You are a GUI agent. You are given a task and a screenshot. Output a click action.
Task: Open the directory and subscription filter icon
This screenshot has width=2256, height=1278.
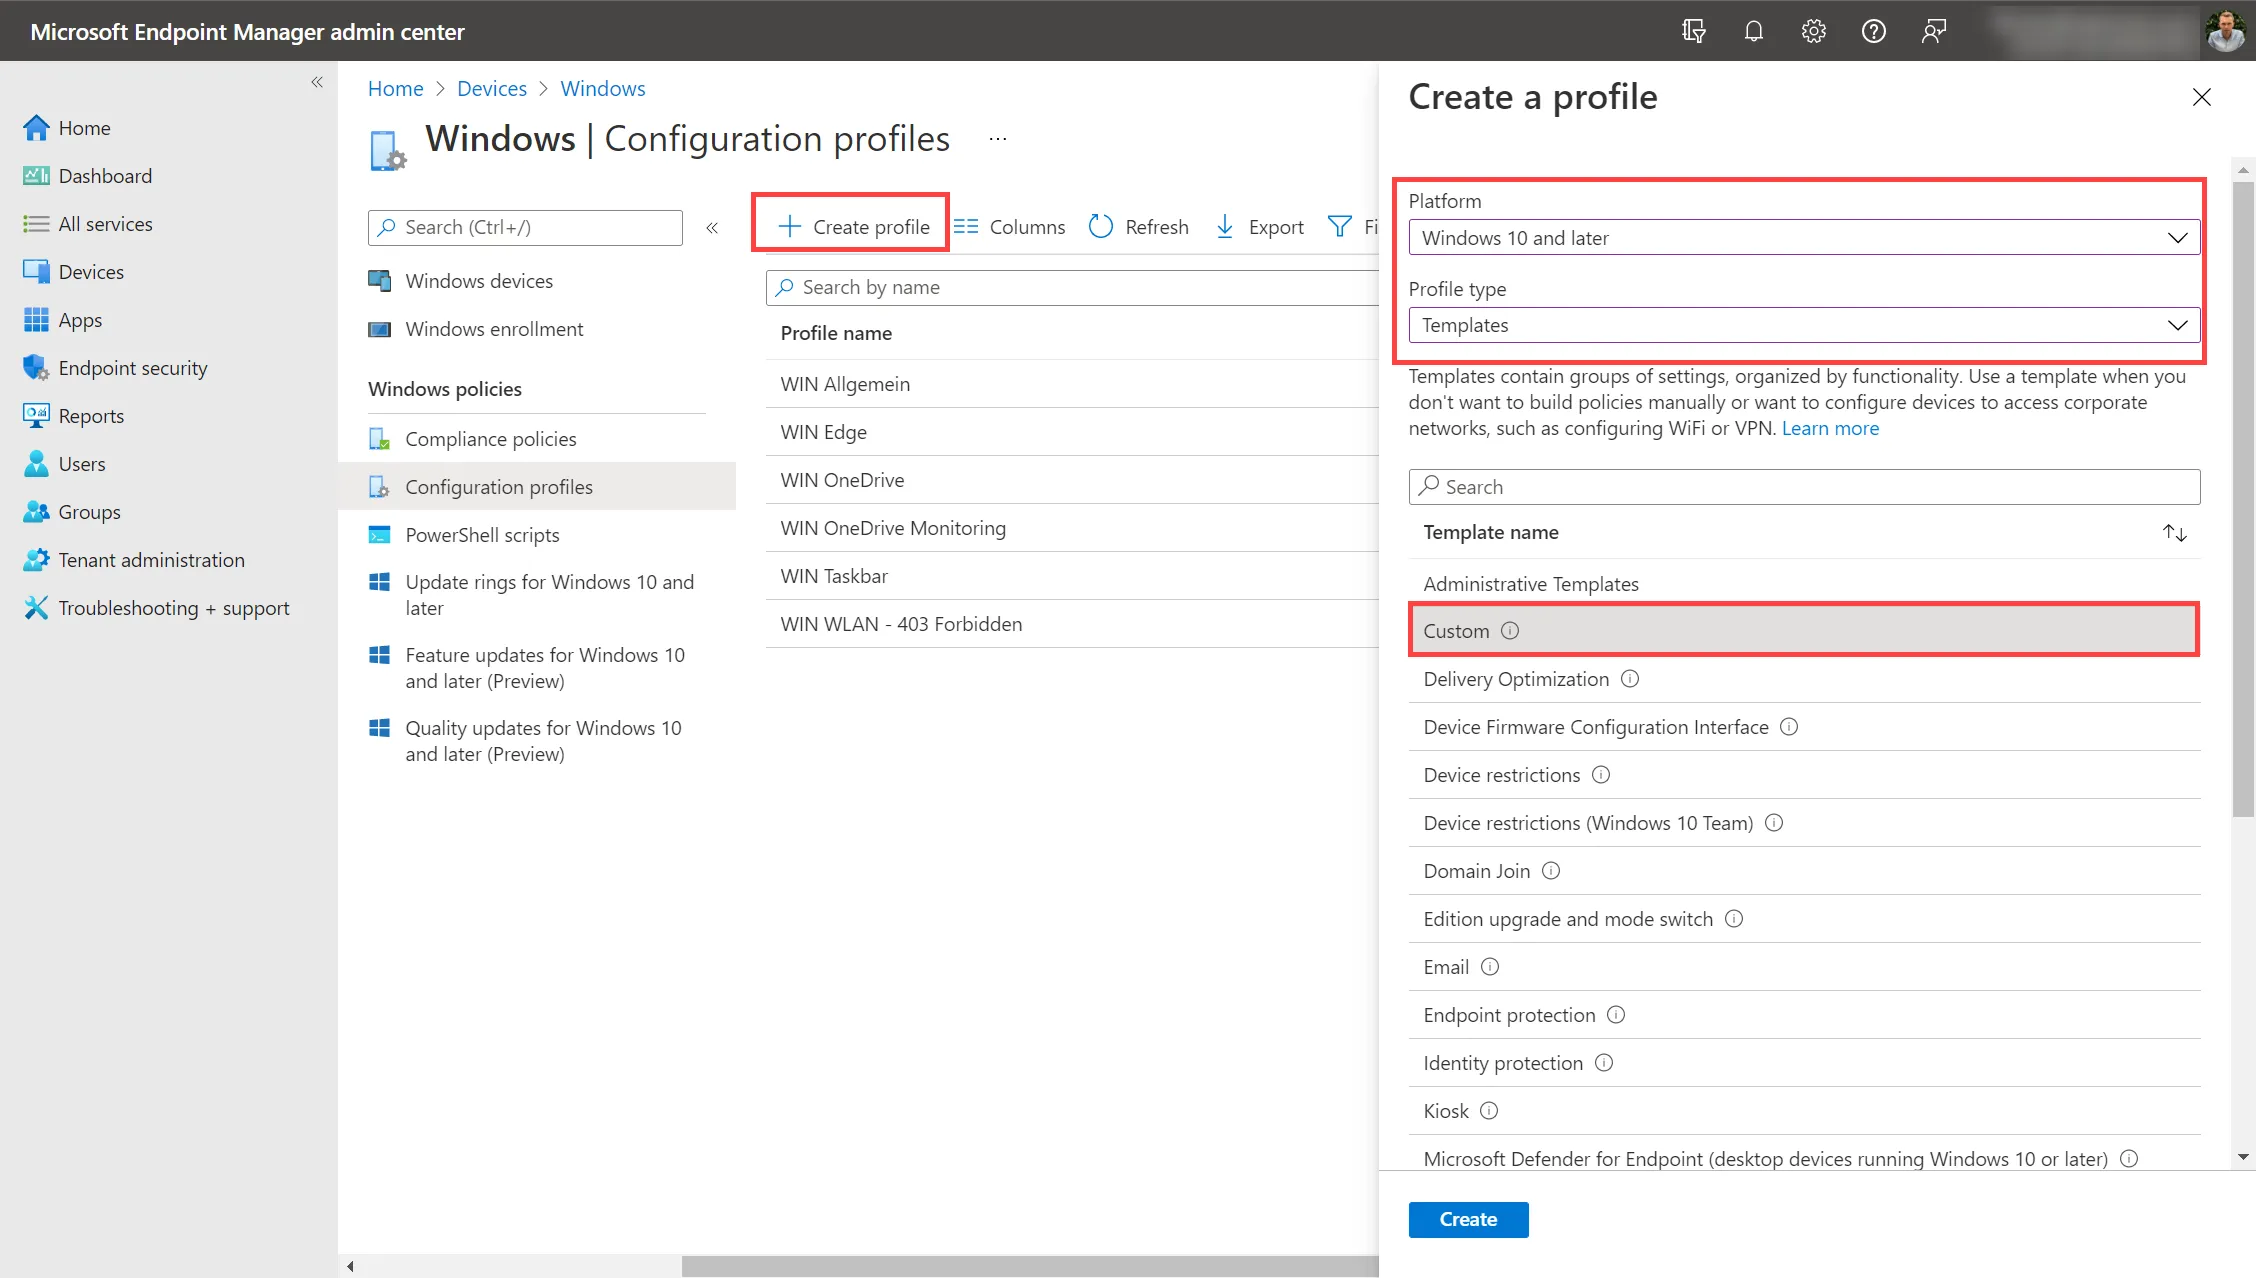pos(1693,31)
